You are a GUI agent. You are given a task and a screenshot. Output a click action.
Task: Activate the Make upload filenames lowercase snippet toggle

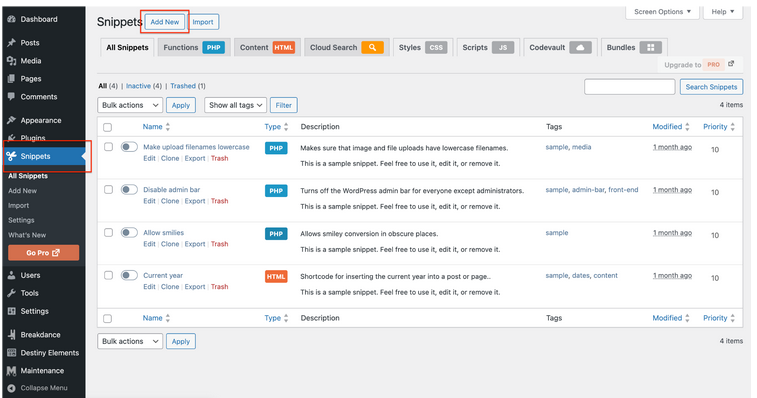(x=129, y=146)
